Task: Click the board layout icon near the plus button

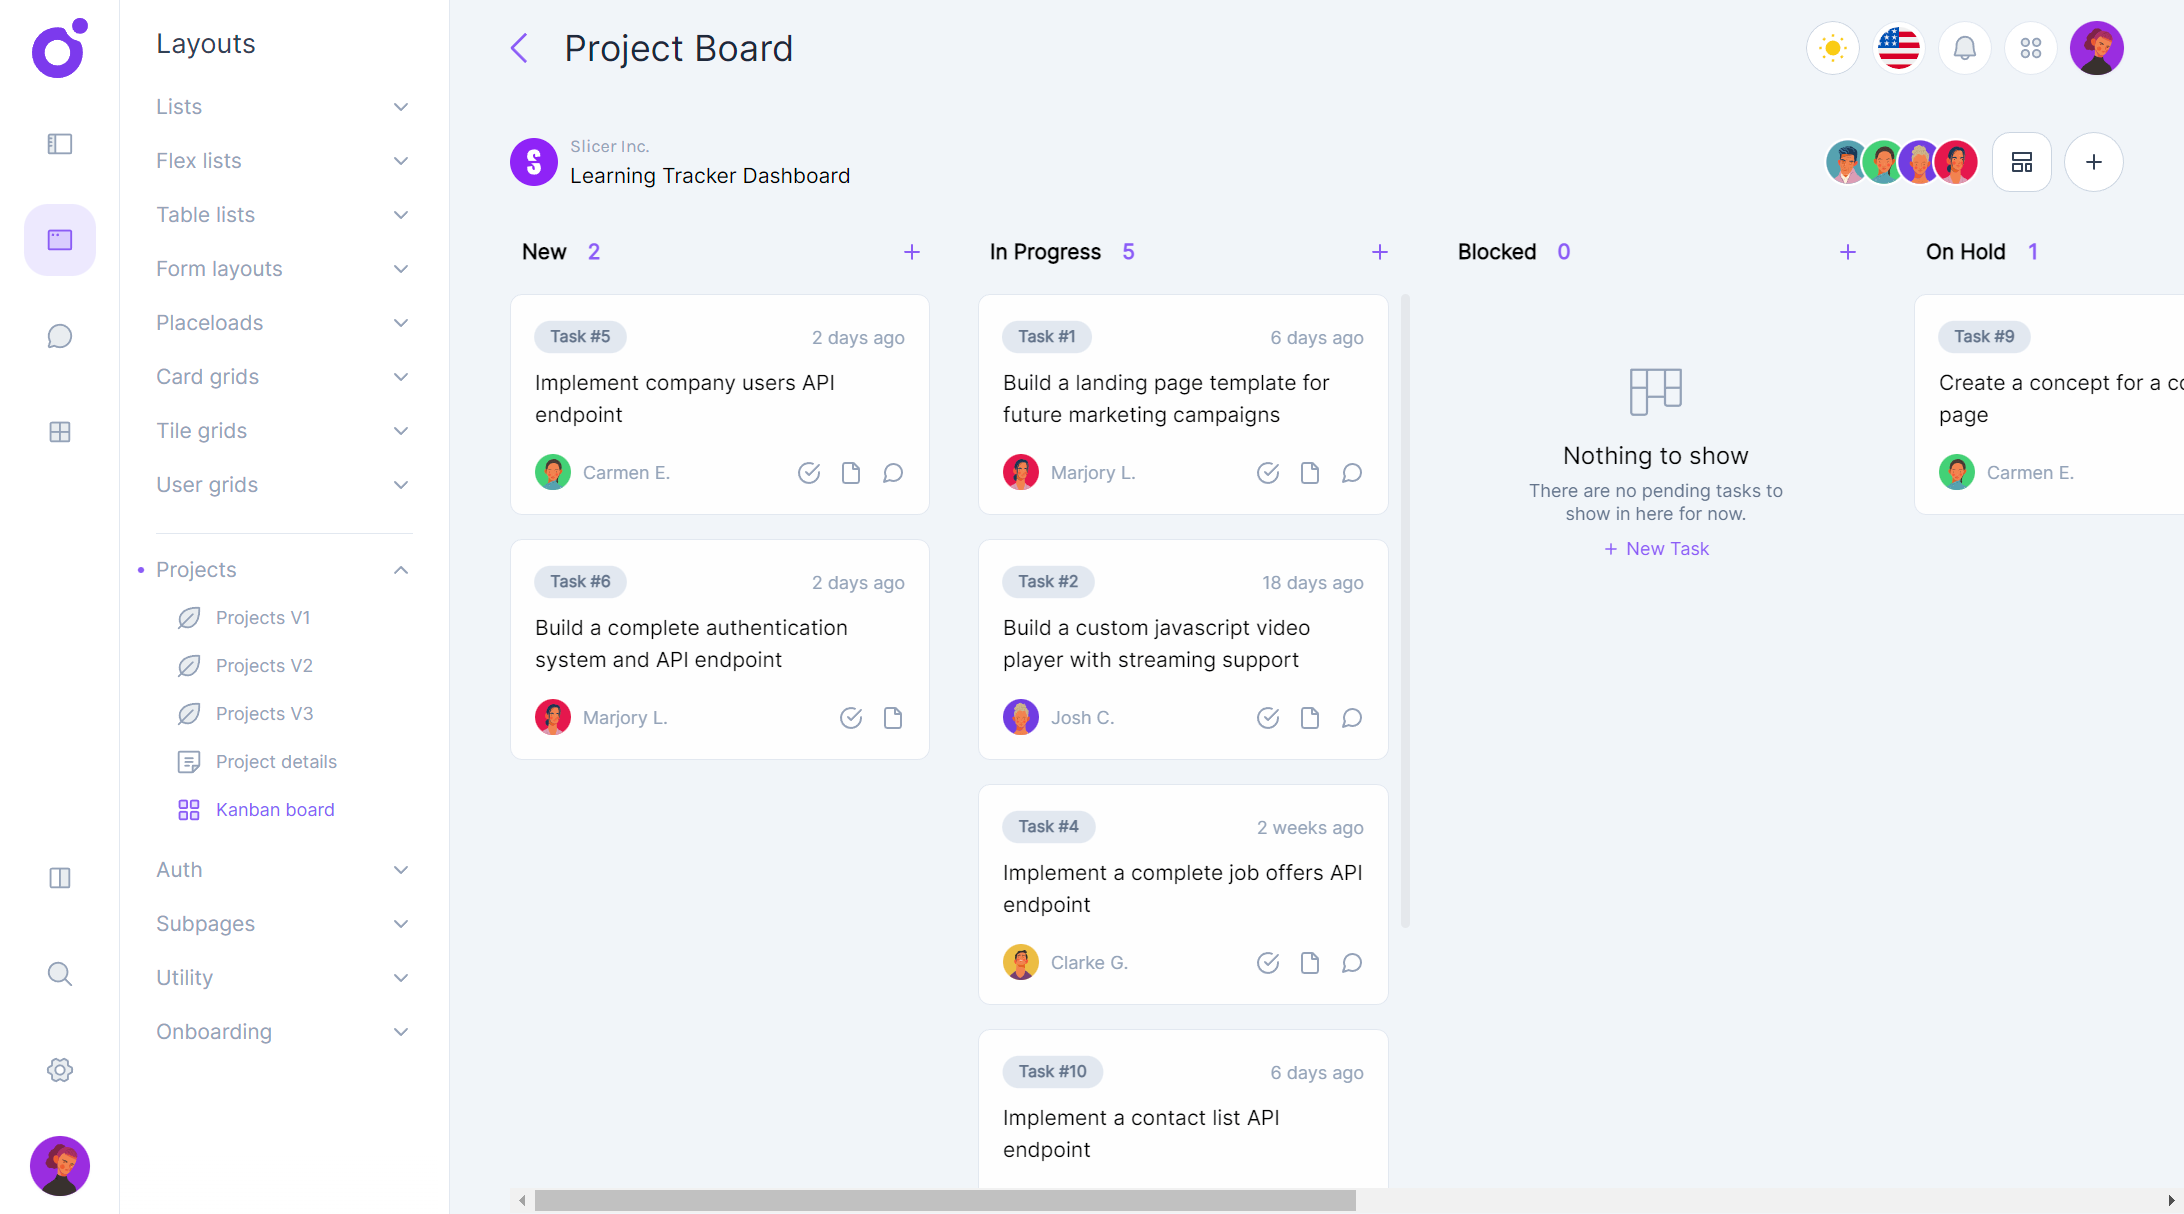Action: click(x=2022, y=161)
